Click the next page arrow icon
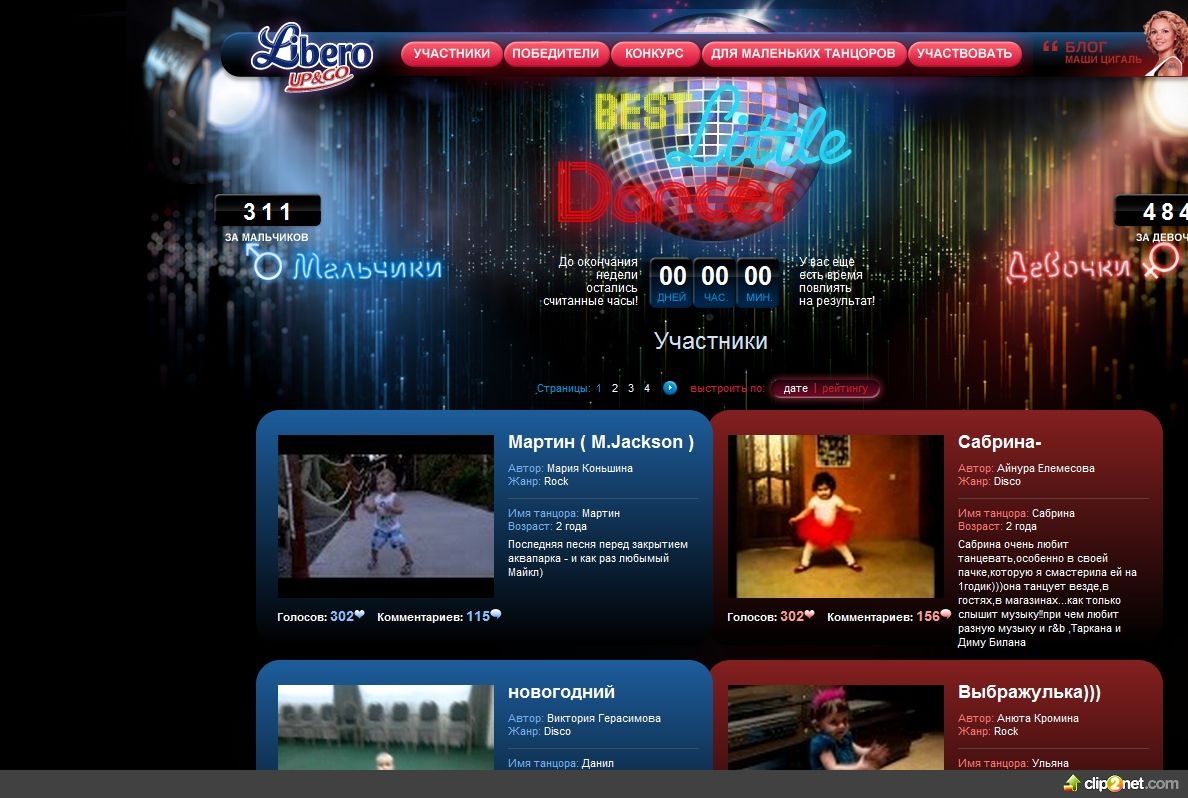 point(670,387)
